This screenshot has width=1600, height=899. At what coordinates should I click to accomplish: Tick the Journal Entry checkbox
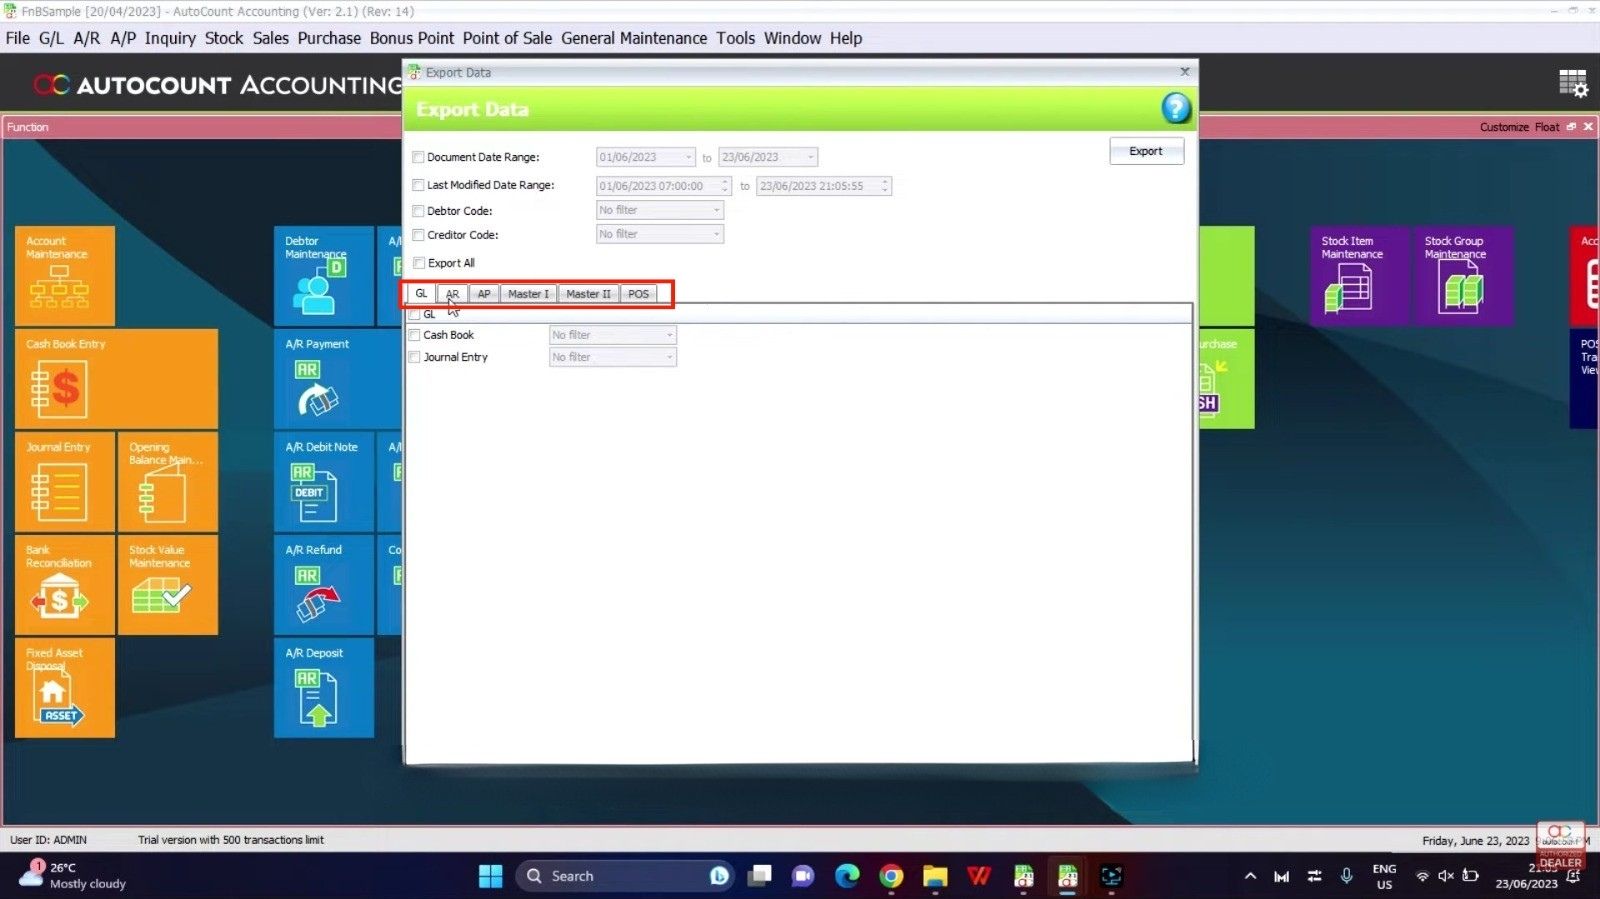click(x=414, y=357)
